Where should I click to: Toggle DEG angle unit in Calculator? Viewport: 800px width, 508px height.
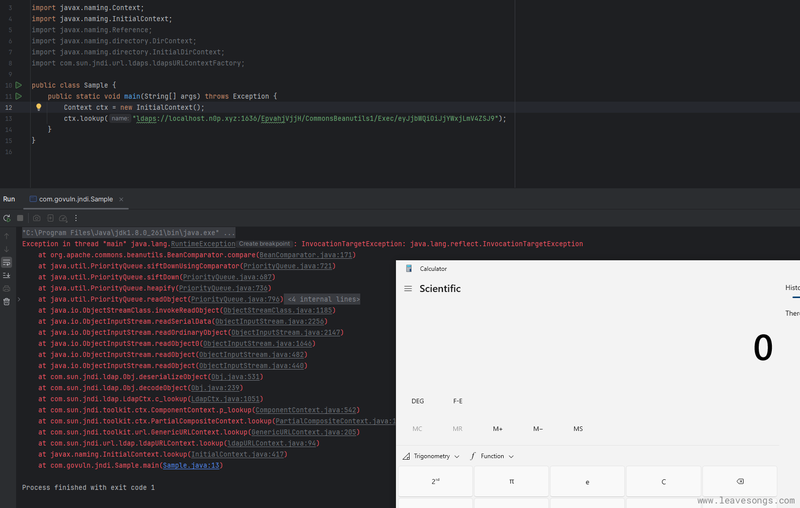[417, 401]
